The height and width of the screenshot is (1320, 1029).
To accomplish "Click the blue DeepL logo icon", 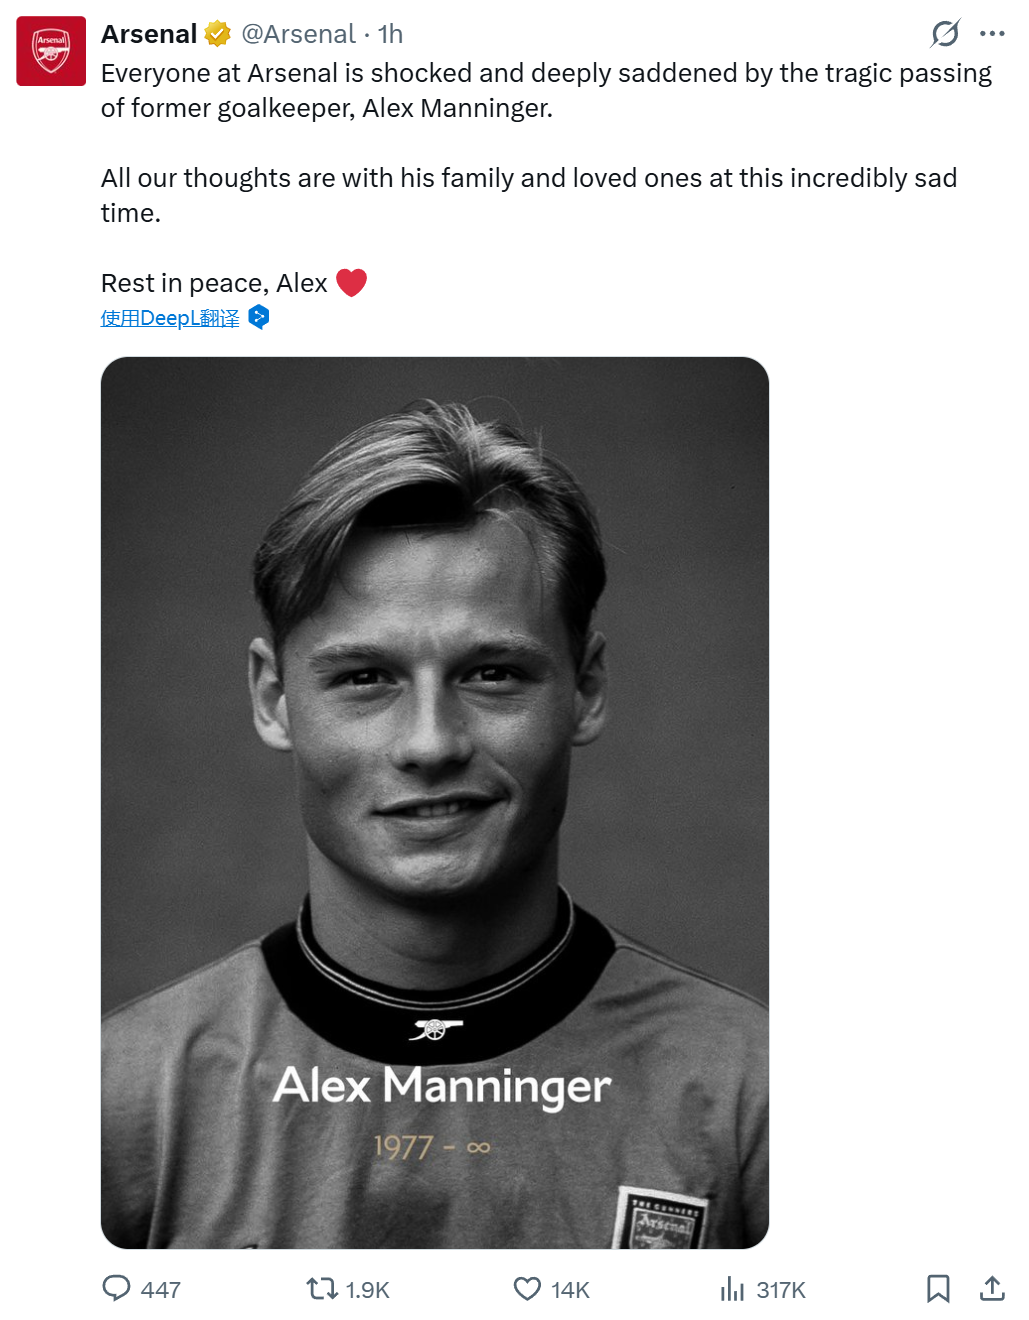I will point(259,317).
